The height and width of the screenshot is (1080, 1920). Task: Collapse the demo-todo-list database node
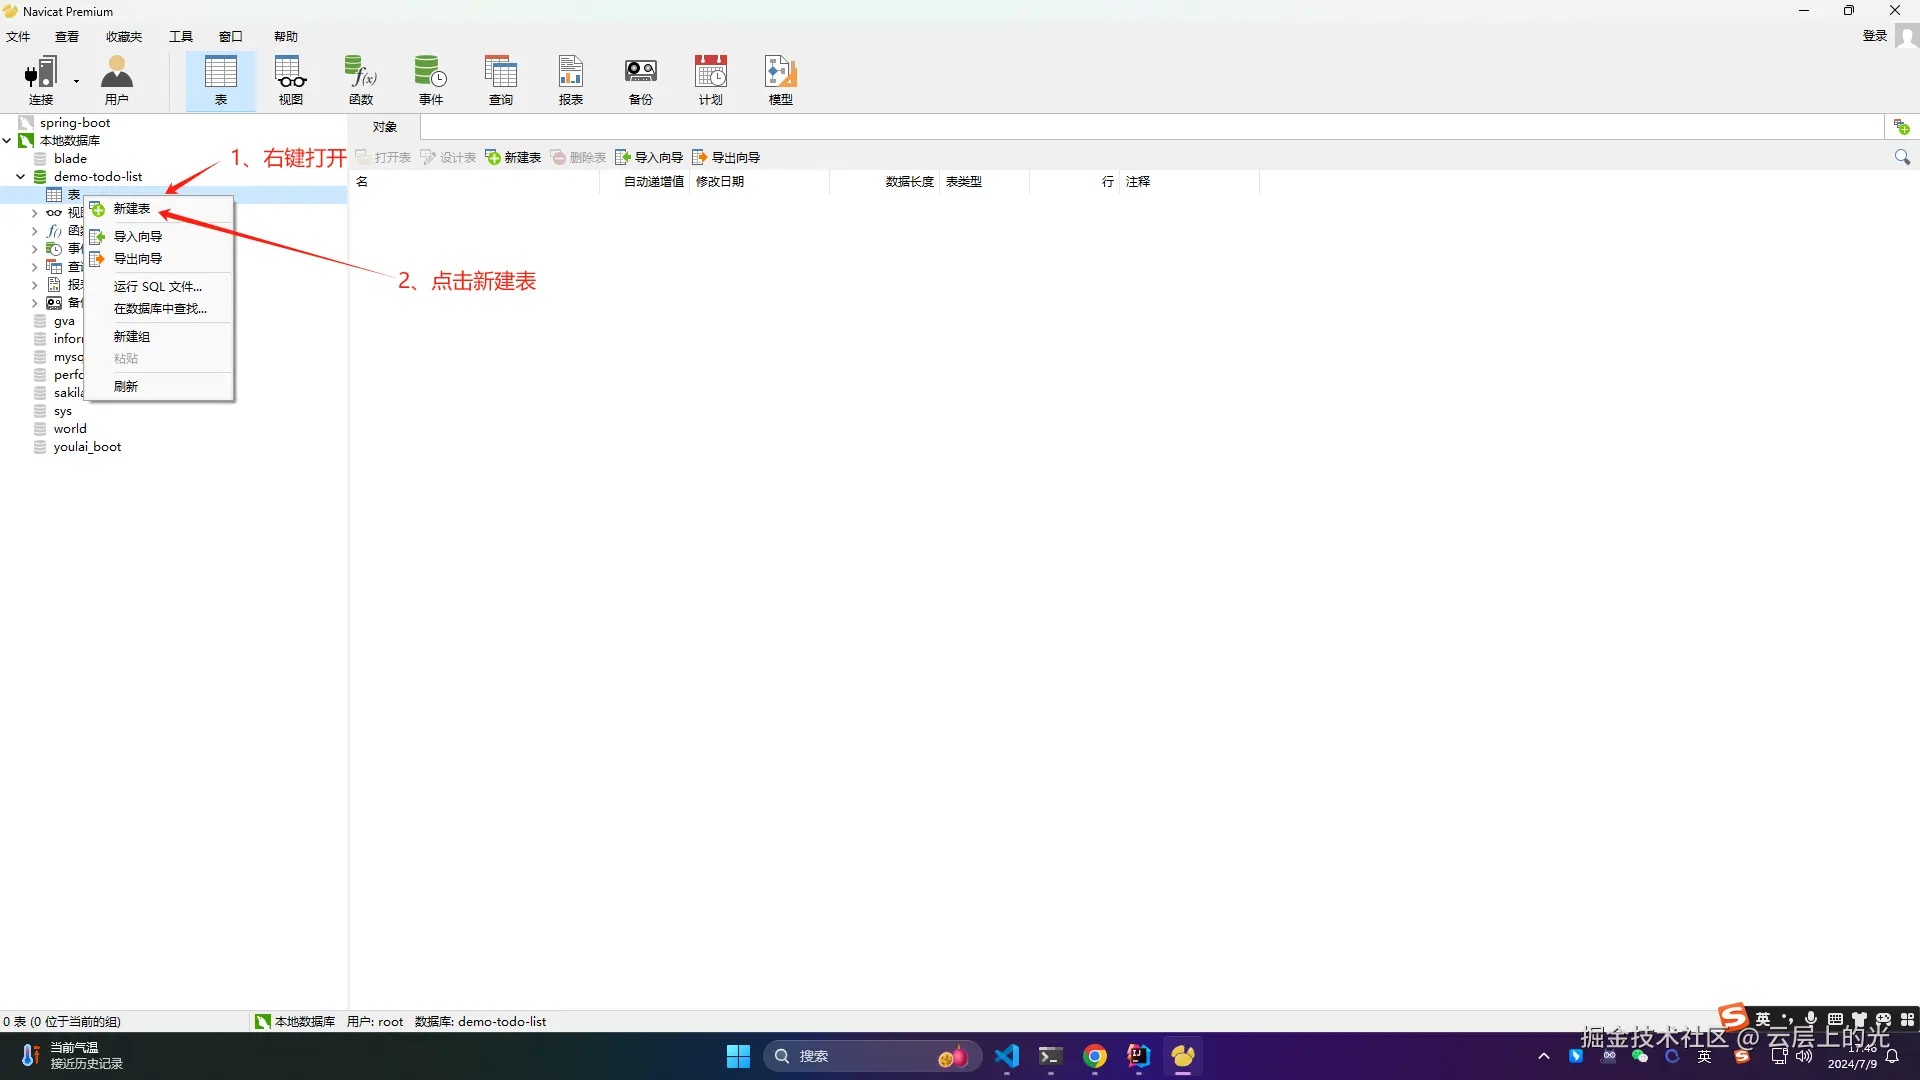point(20,177)
